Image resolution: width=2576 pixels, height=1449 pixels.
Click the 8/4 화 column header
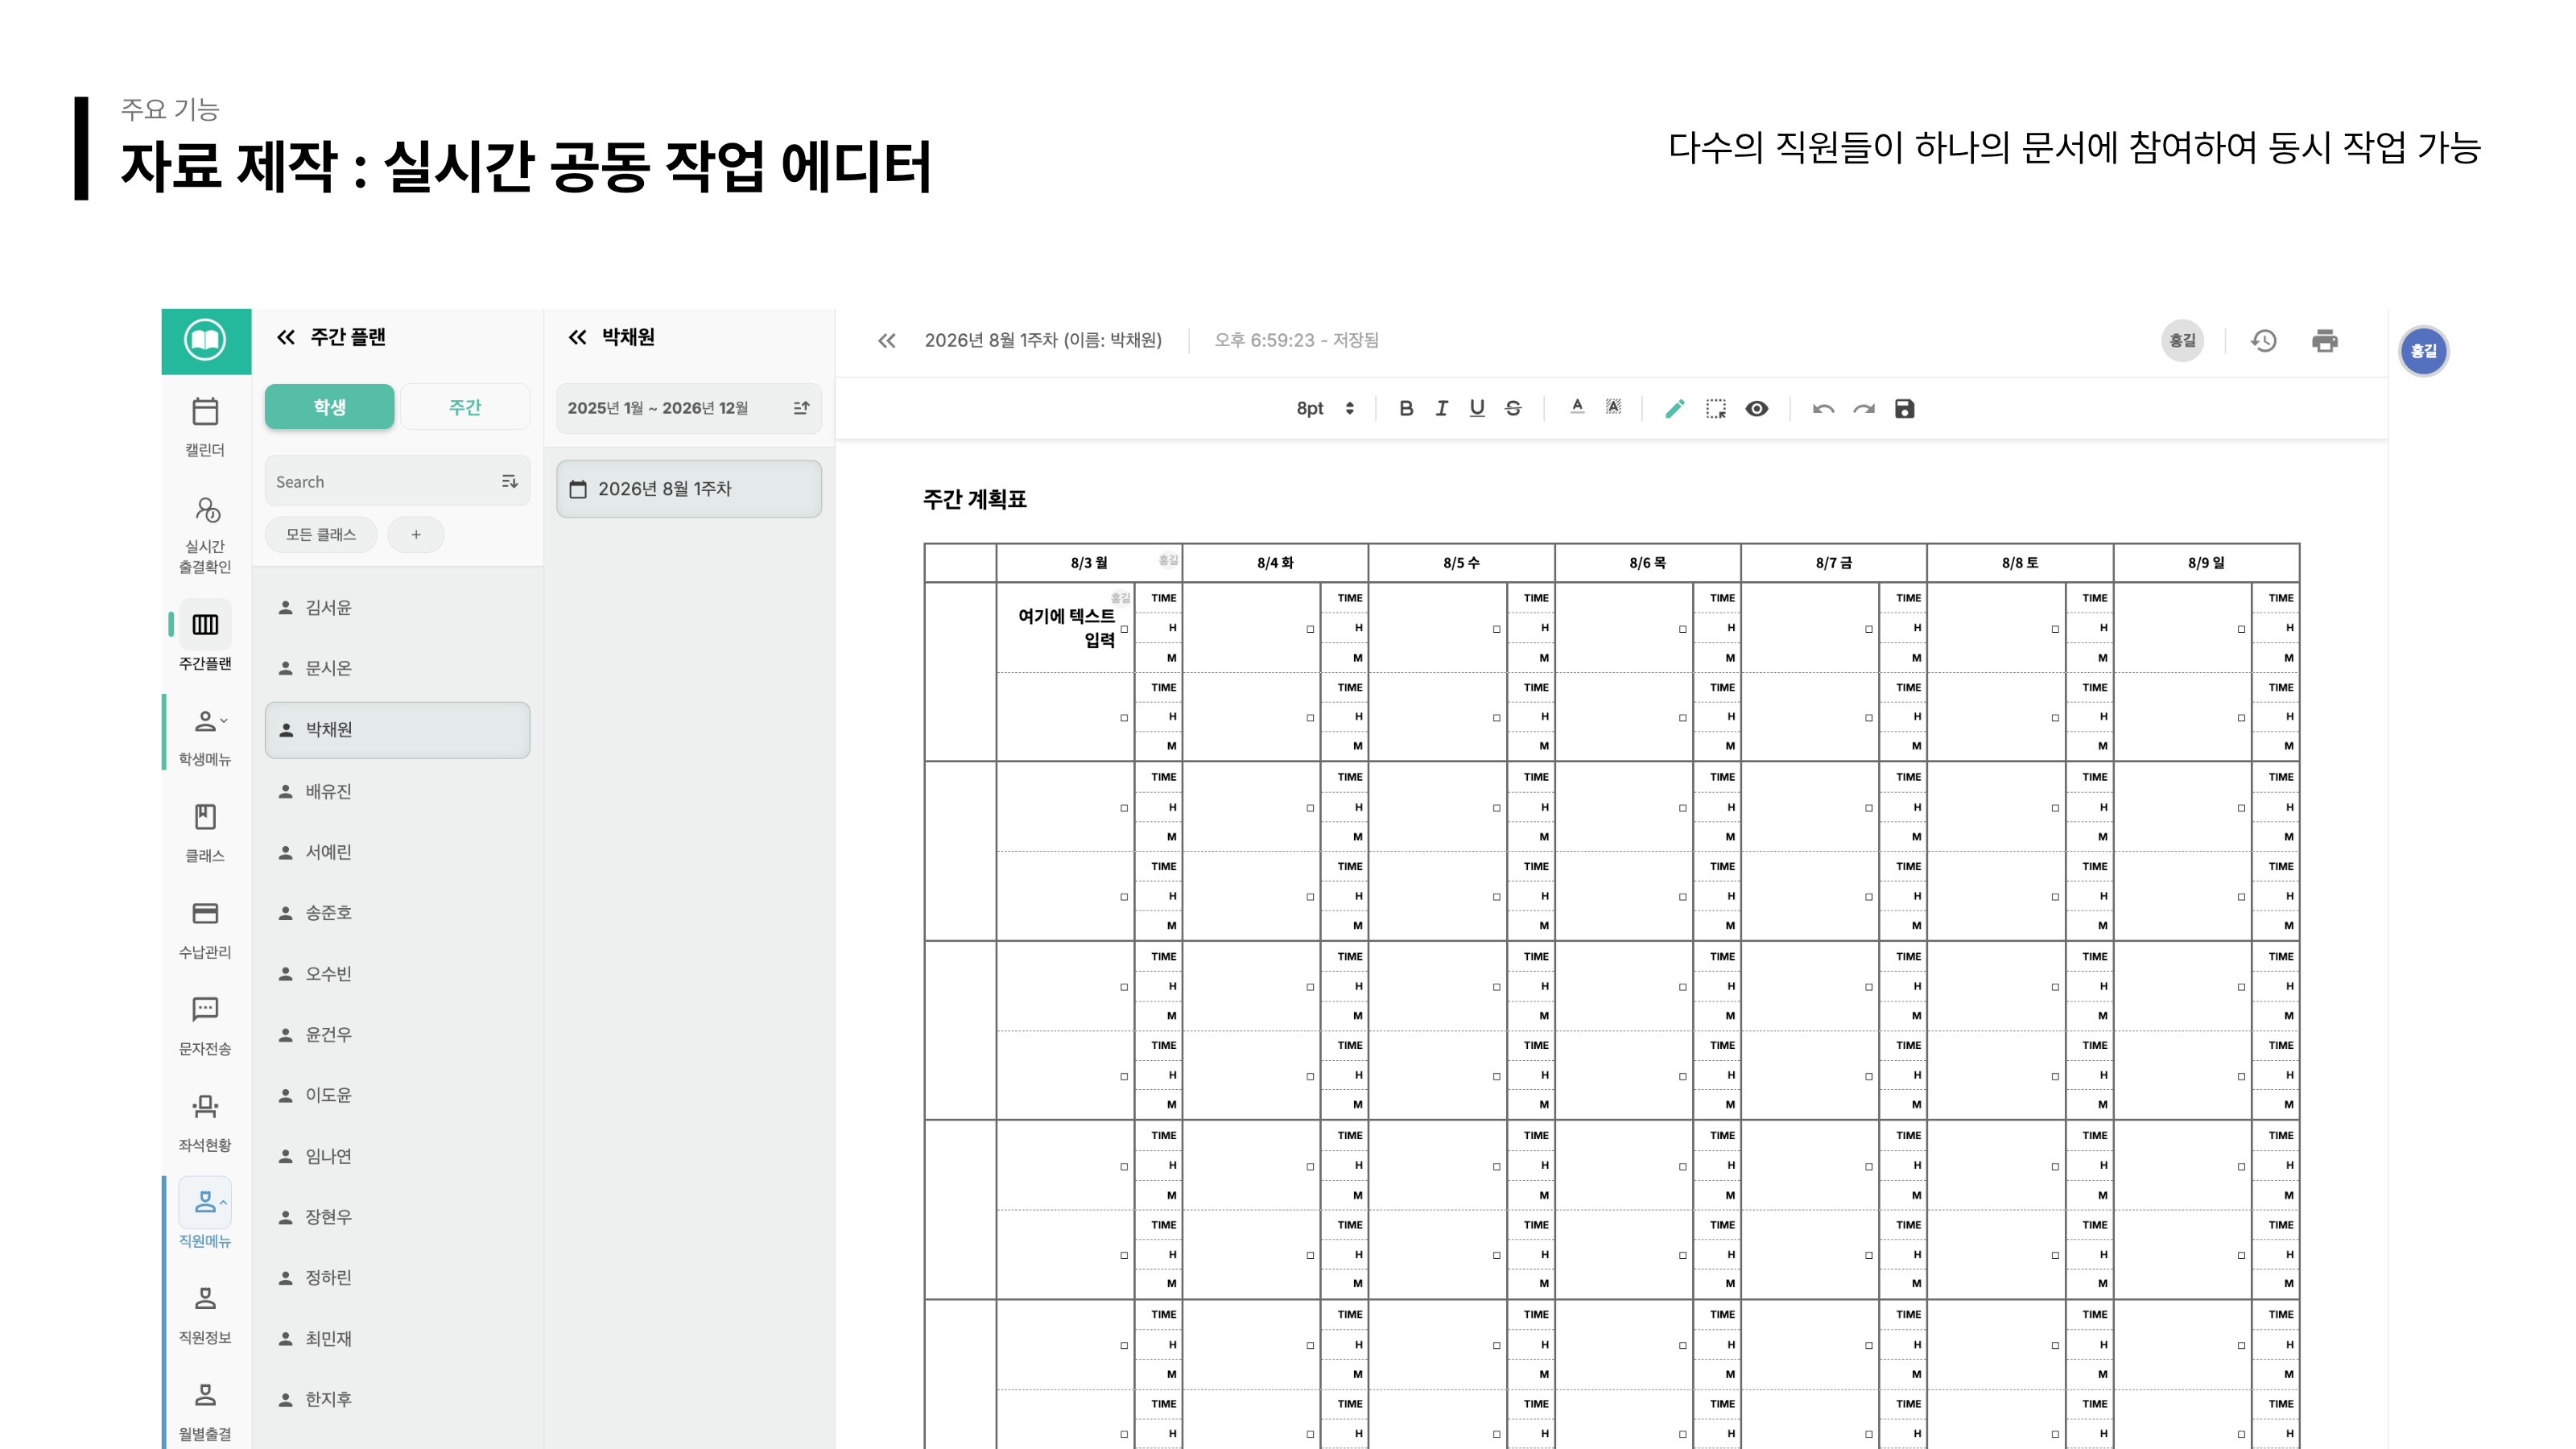pos(1275,562)
